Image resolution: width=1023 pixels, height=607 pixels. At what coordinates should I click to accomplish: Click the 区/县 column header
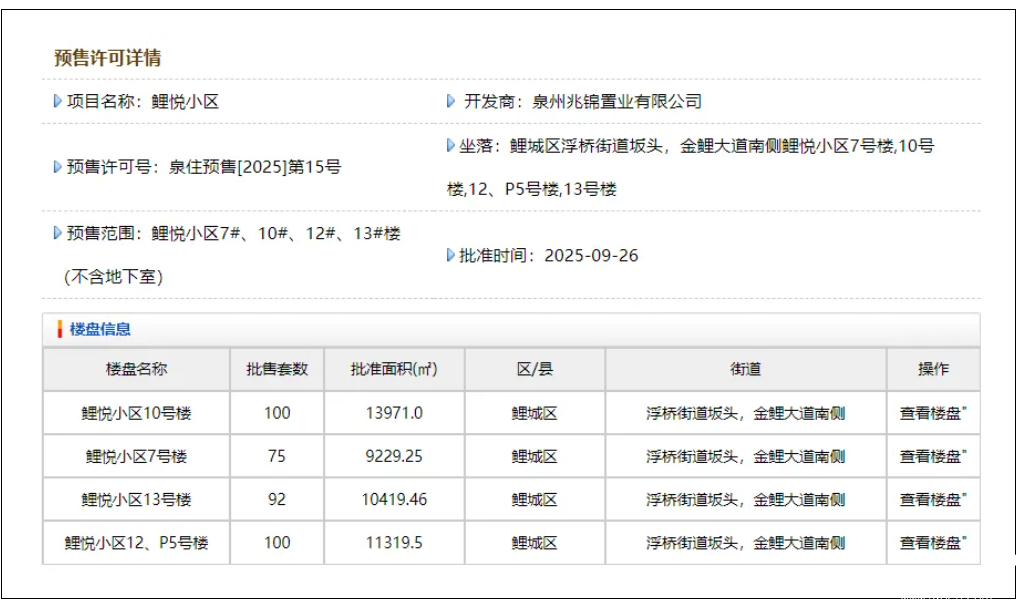[x=534, y=369]
